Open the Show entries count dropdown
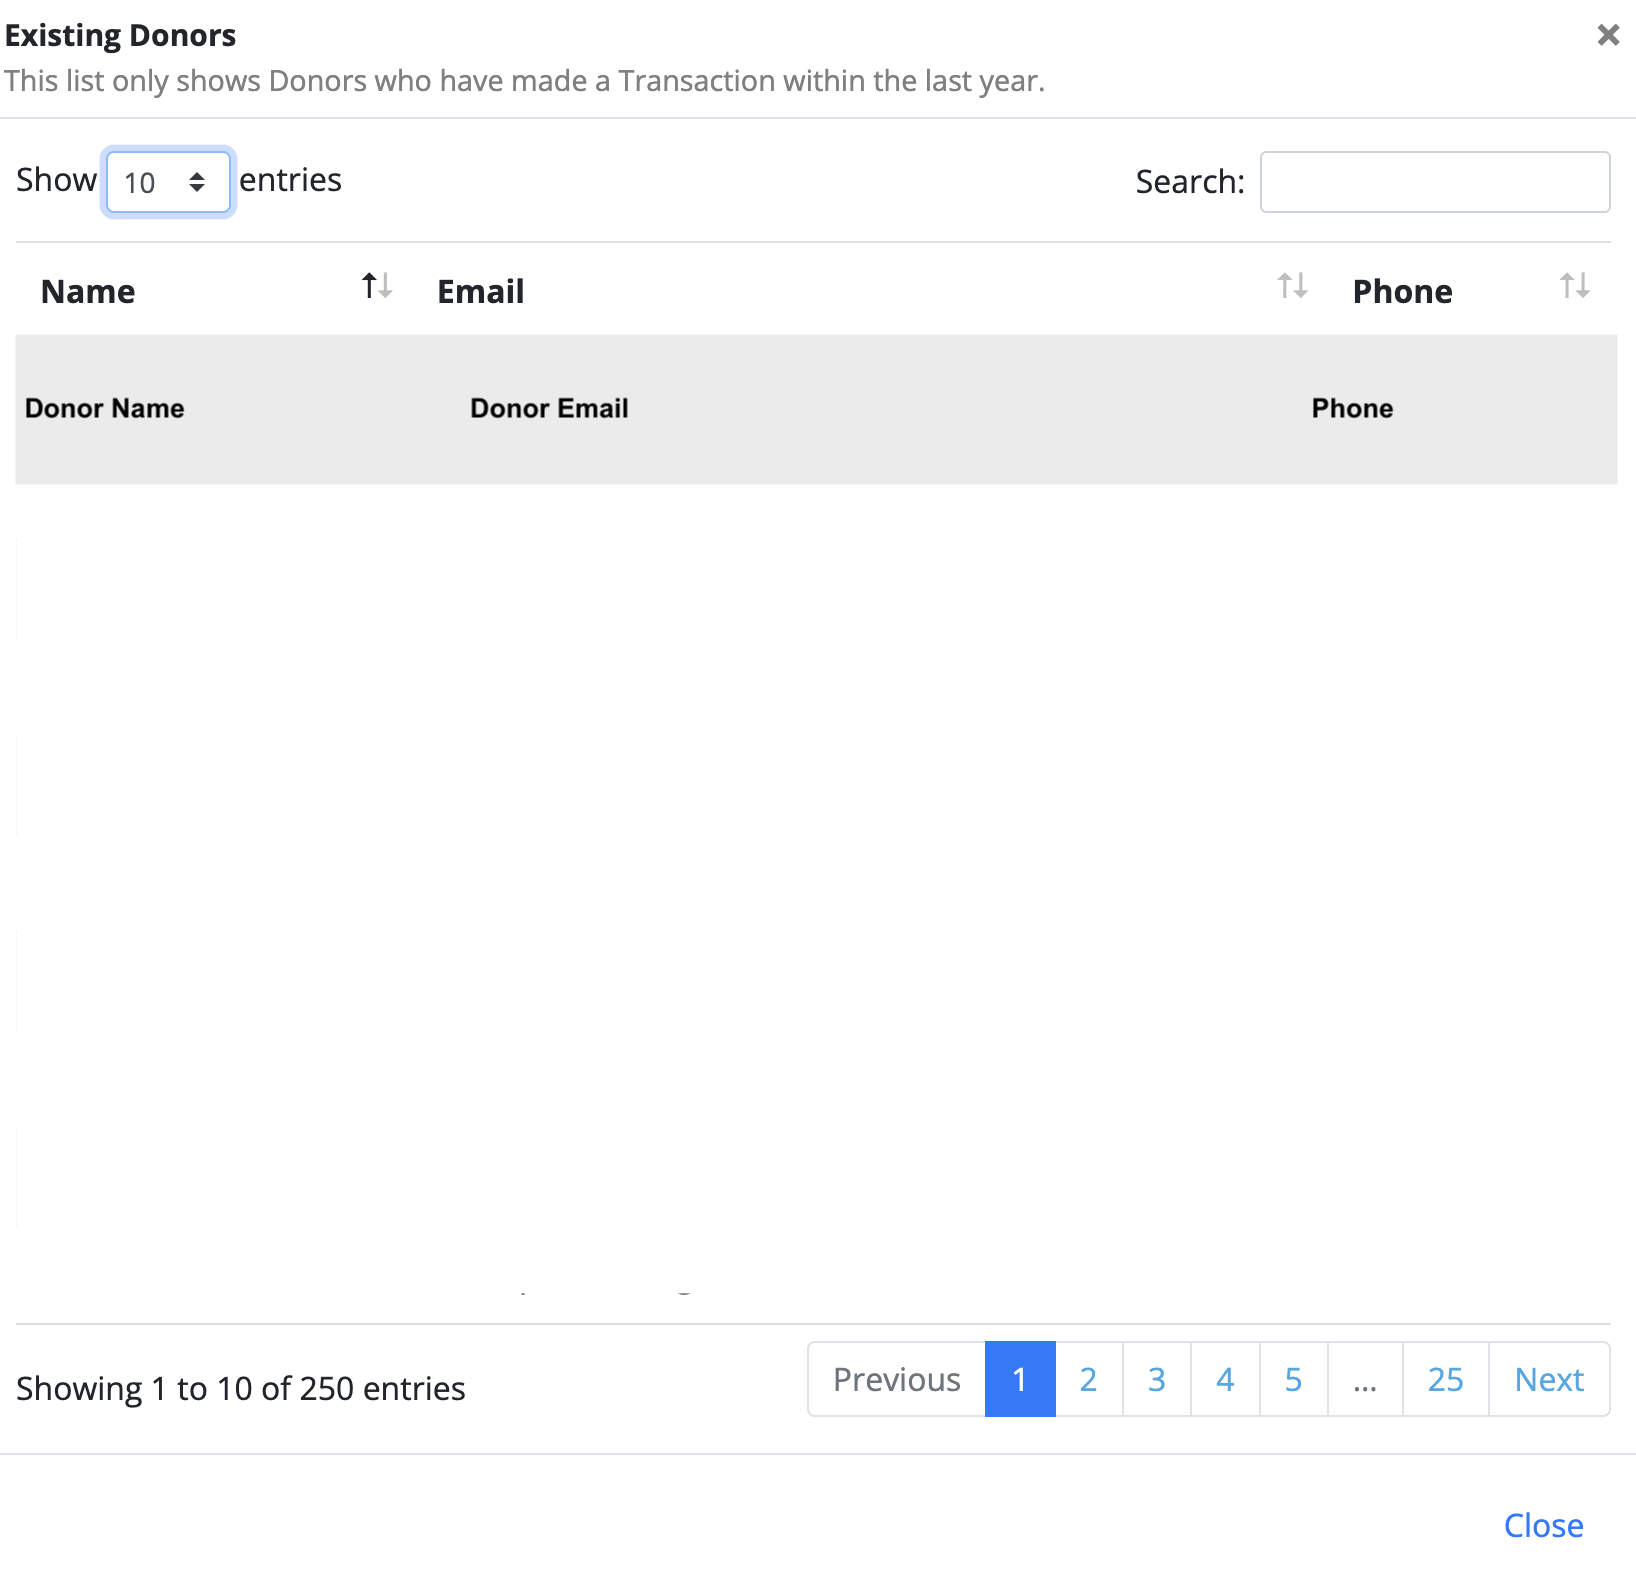 click(168, 182)
